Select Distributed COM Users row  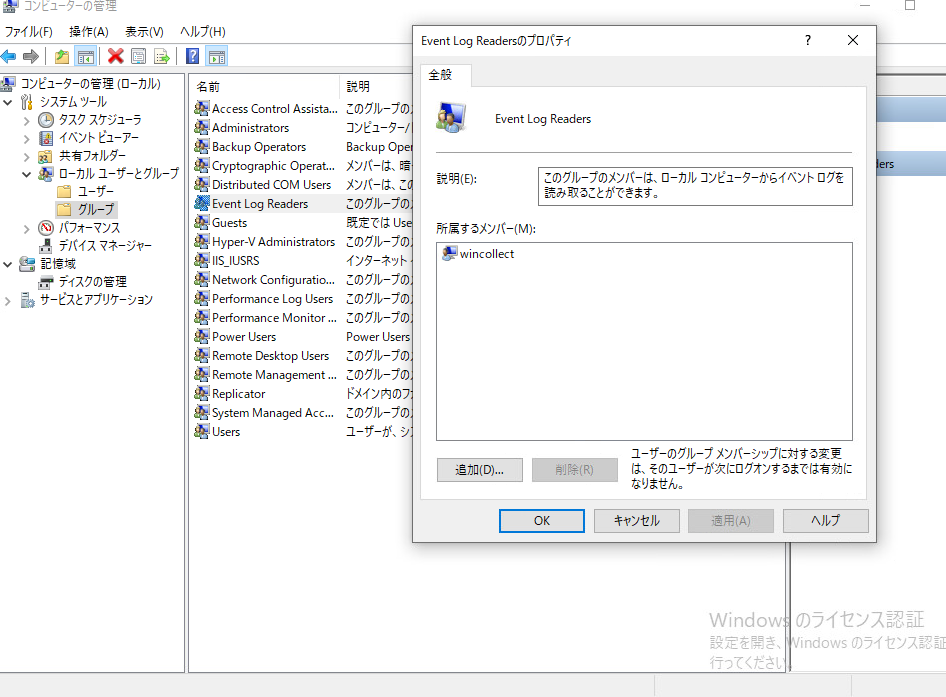pos(302,185)
